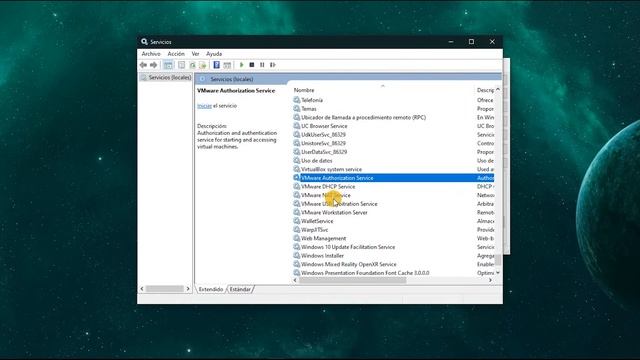The image size is (640, 360).
Task: Click the green refresh toolbar icon
Action: pos(192,65)
